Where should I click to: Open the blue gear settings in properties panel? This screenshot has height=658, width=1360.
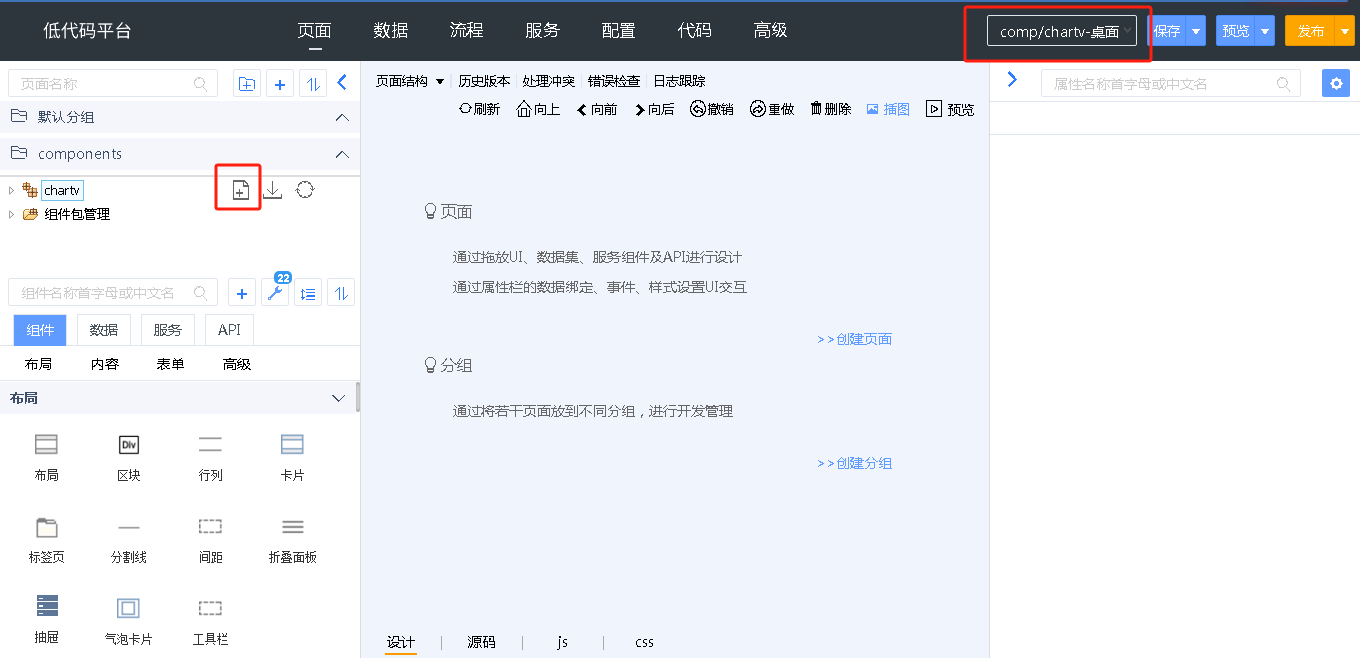1335,83
